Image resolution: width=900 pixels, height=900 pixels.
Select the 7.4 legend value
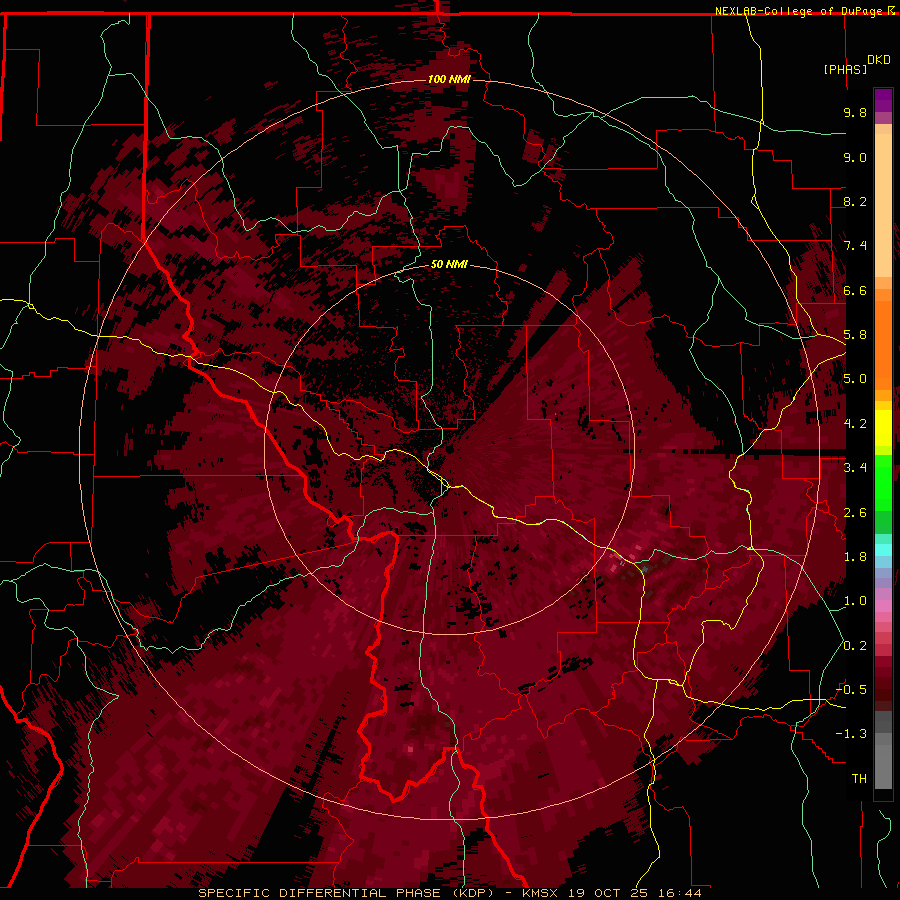(855, 246)
